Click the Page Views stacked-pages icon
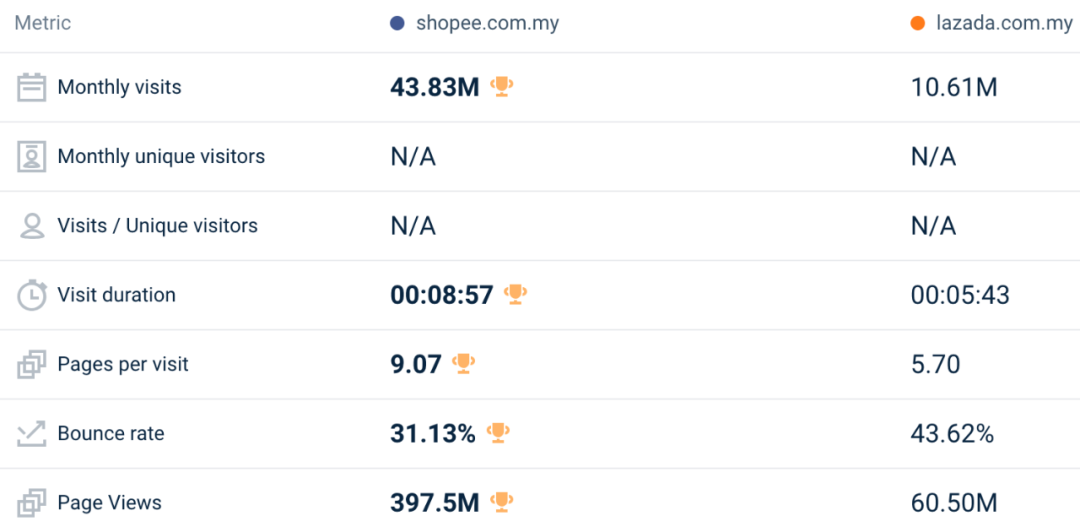Screen dimensions: 1080x532 click(32, 502)
